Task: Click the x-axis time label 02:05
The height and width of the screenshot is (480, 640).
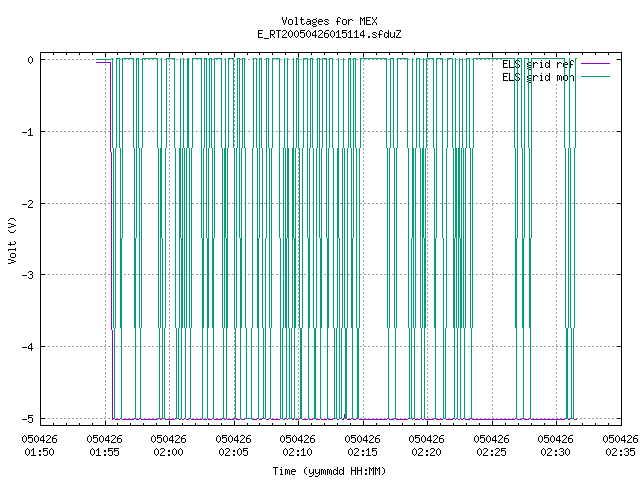Action: [233, 452]
